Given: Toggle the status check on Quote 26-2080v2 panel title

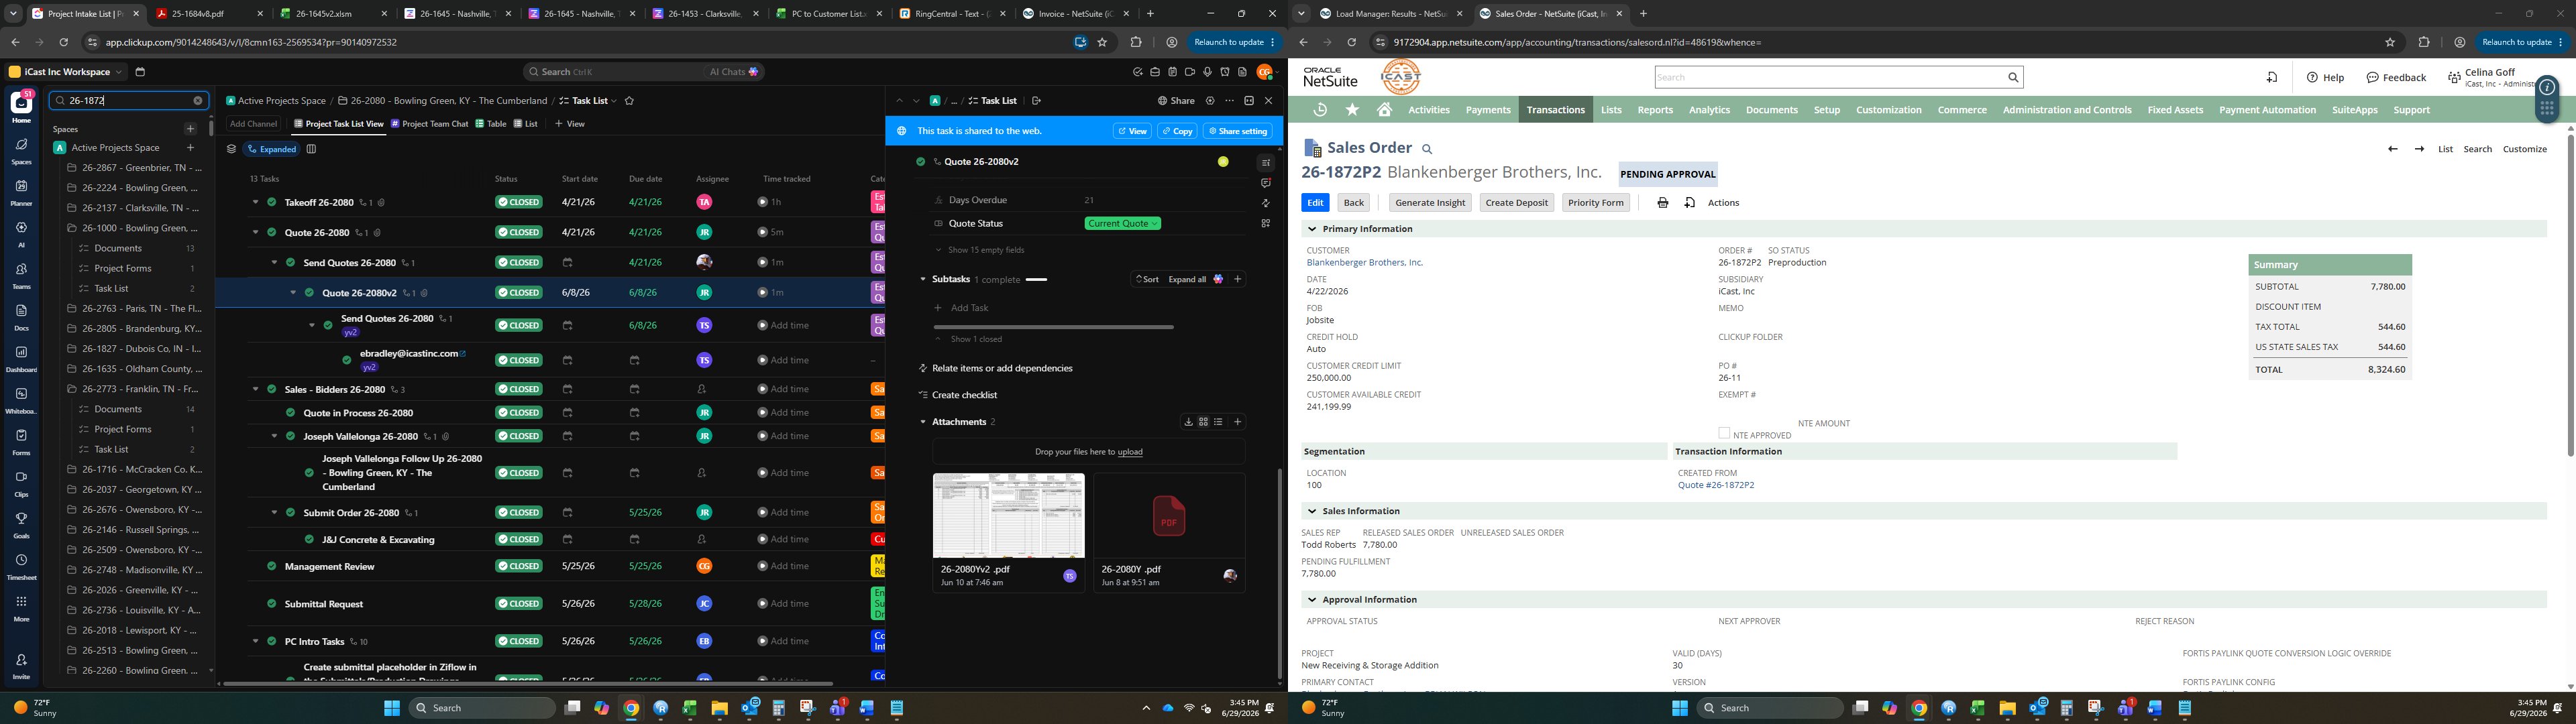Looking at the screenshot, I should (x=920, y=161).
